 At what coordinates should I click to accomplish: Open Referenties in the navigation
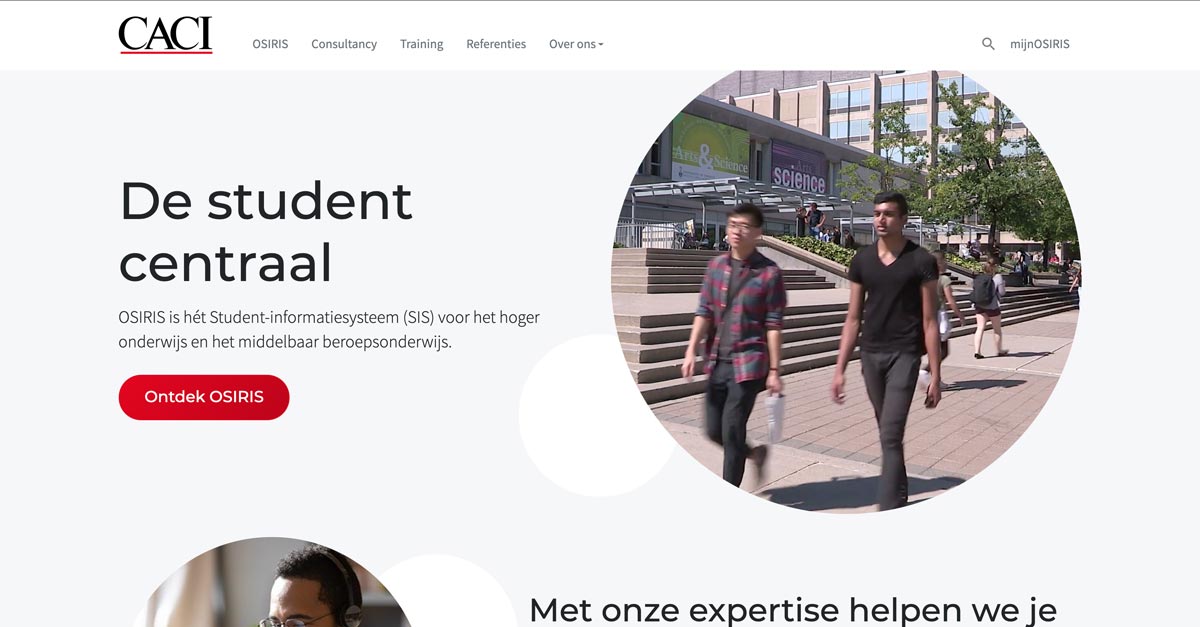click(496, 44)
